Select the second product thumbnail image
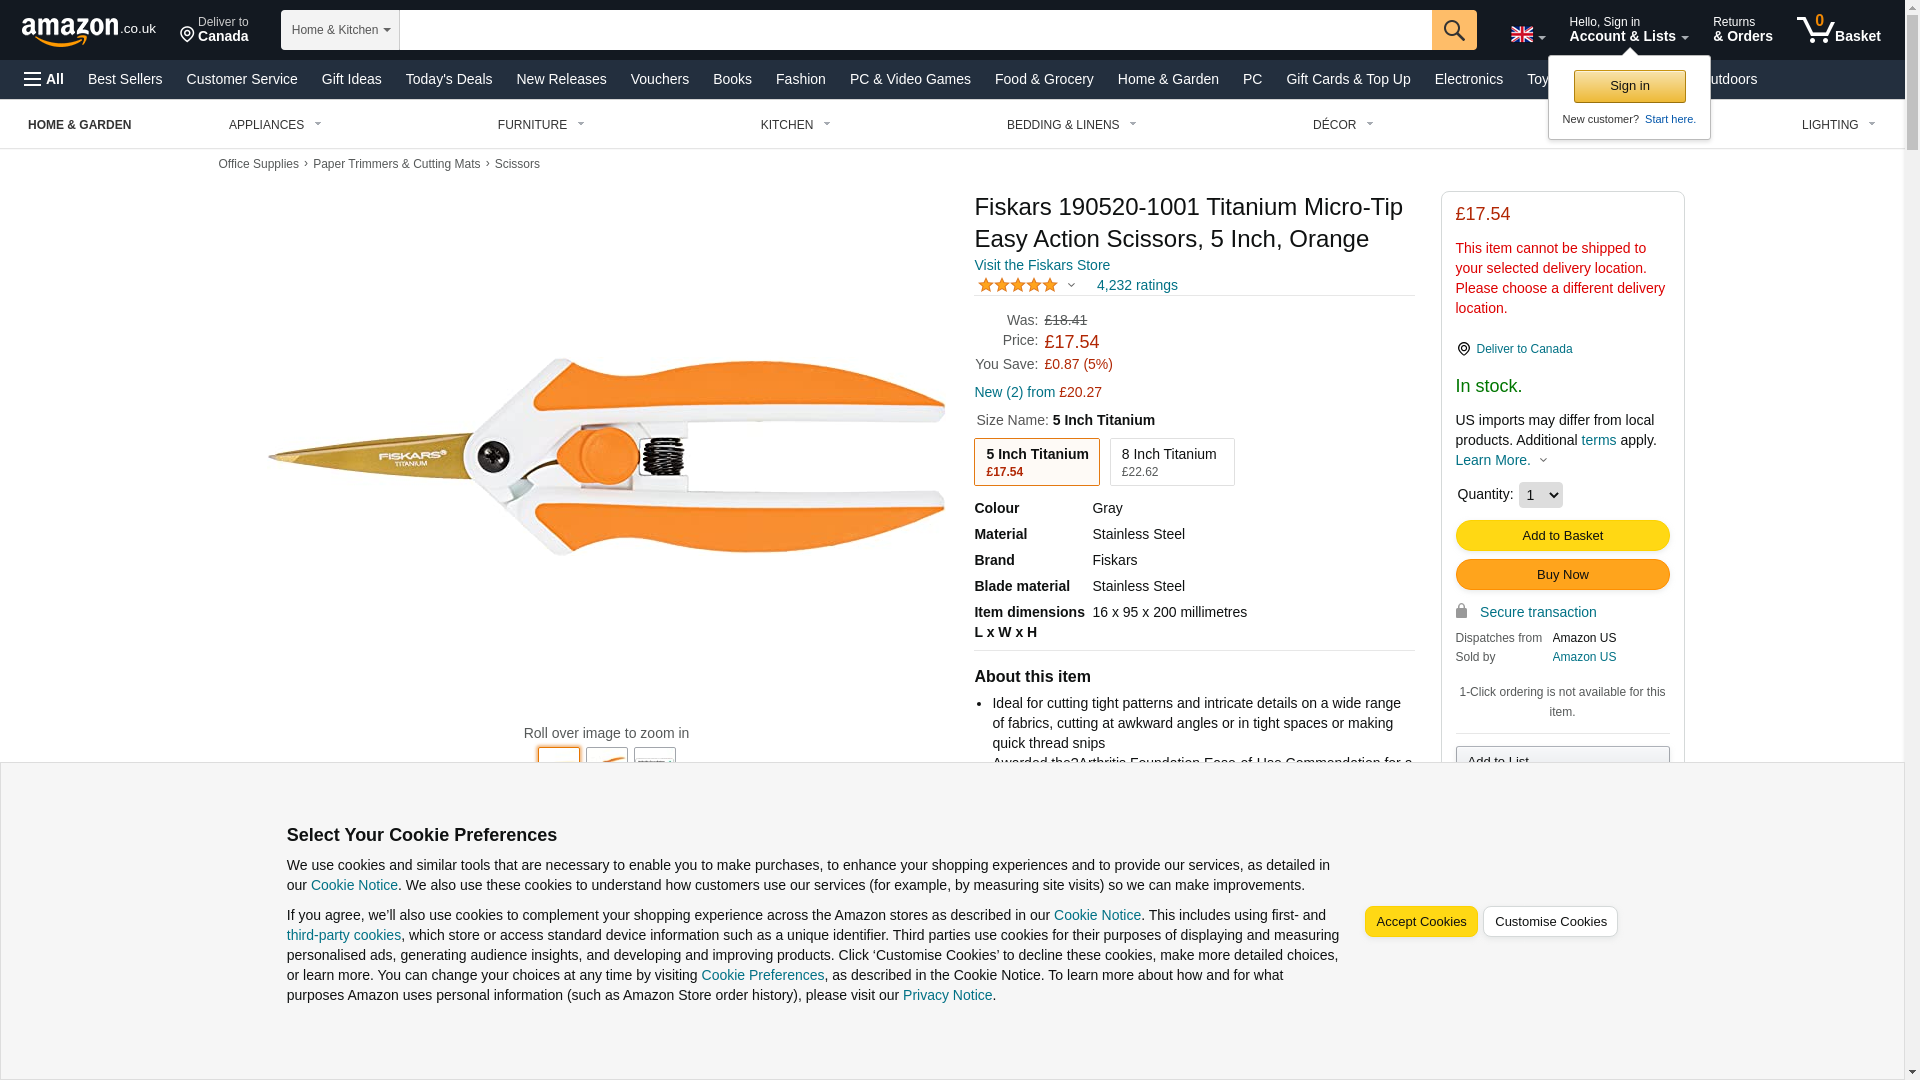 [606, 760]
